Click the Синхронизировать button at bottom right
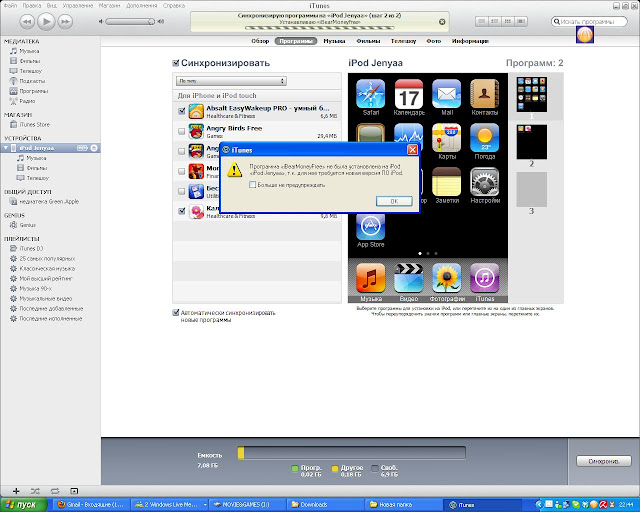640x512 pixels. 603,460
